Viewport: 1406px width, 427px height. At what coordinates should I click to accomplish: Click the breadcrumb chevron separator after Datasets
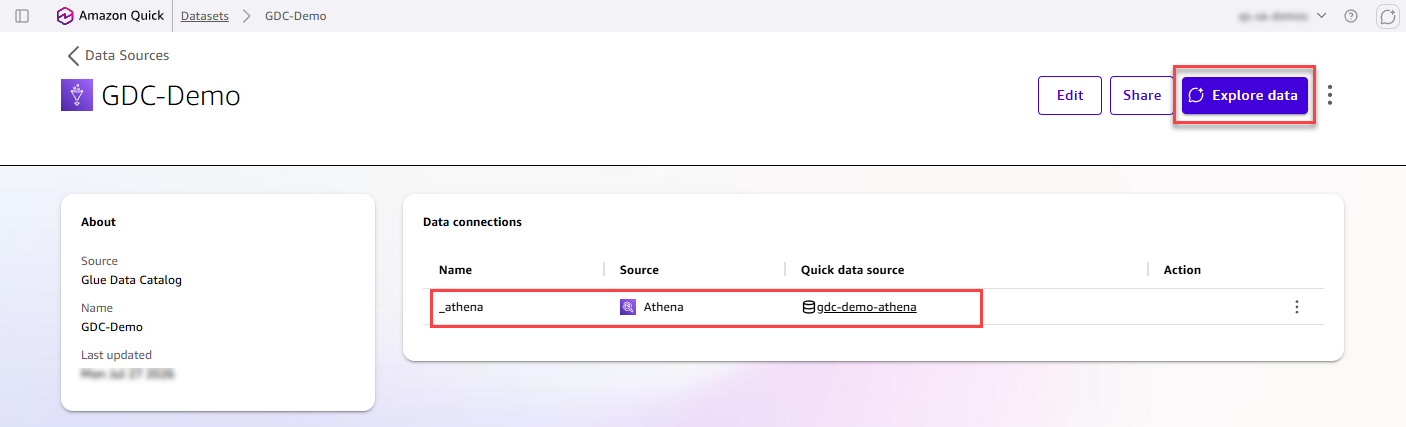pos(247,16)
